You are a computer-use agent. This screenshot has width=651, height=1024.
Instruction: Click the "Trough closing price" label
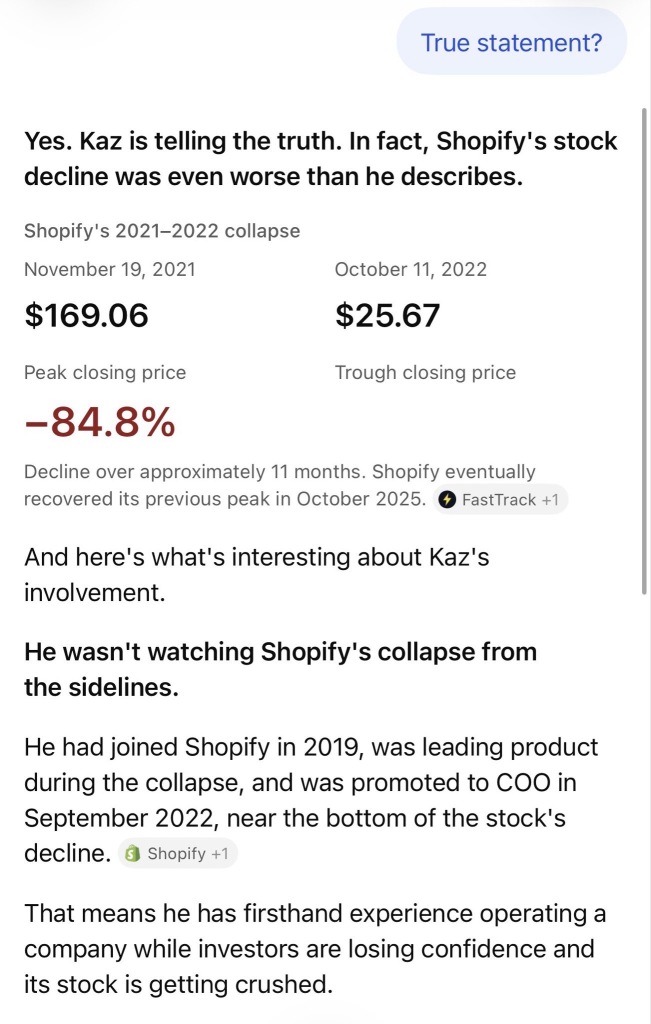pyautogui.click(x=425, y=372)
